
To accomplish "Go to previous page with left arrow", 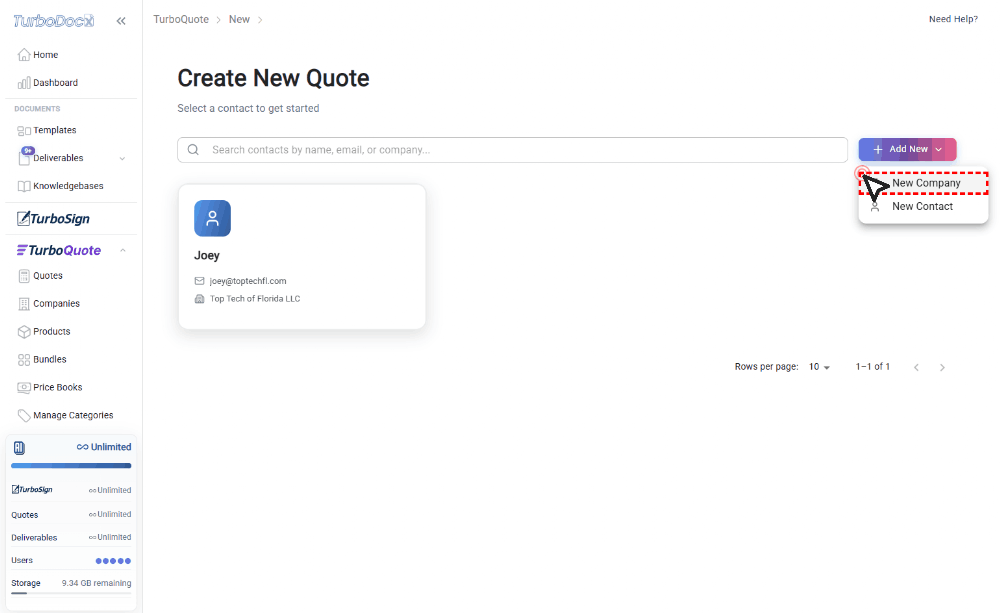I will 916,367.
